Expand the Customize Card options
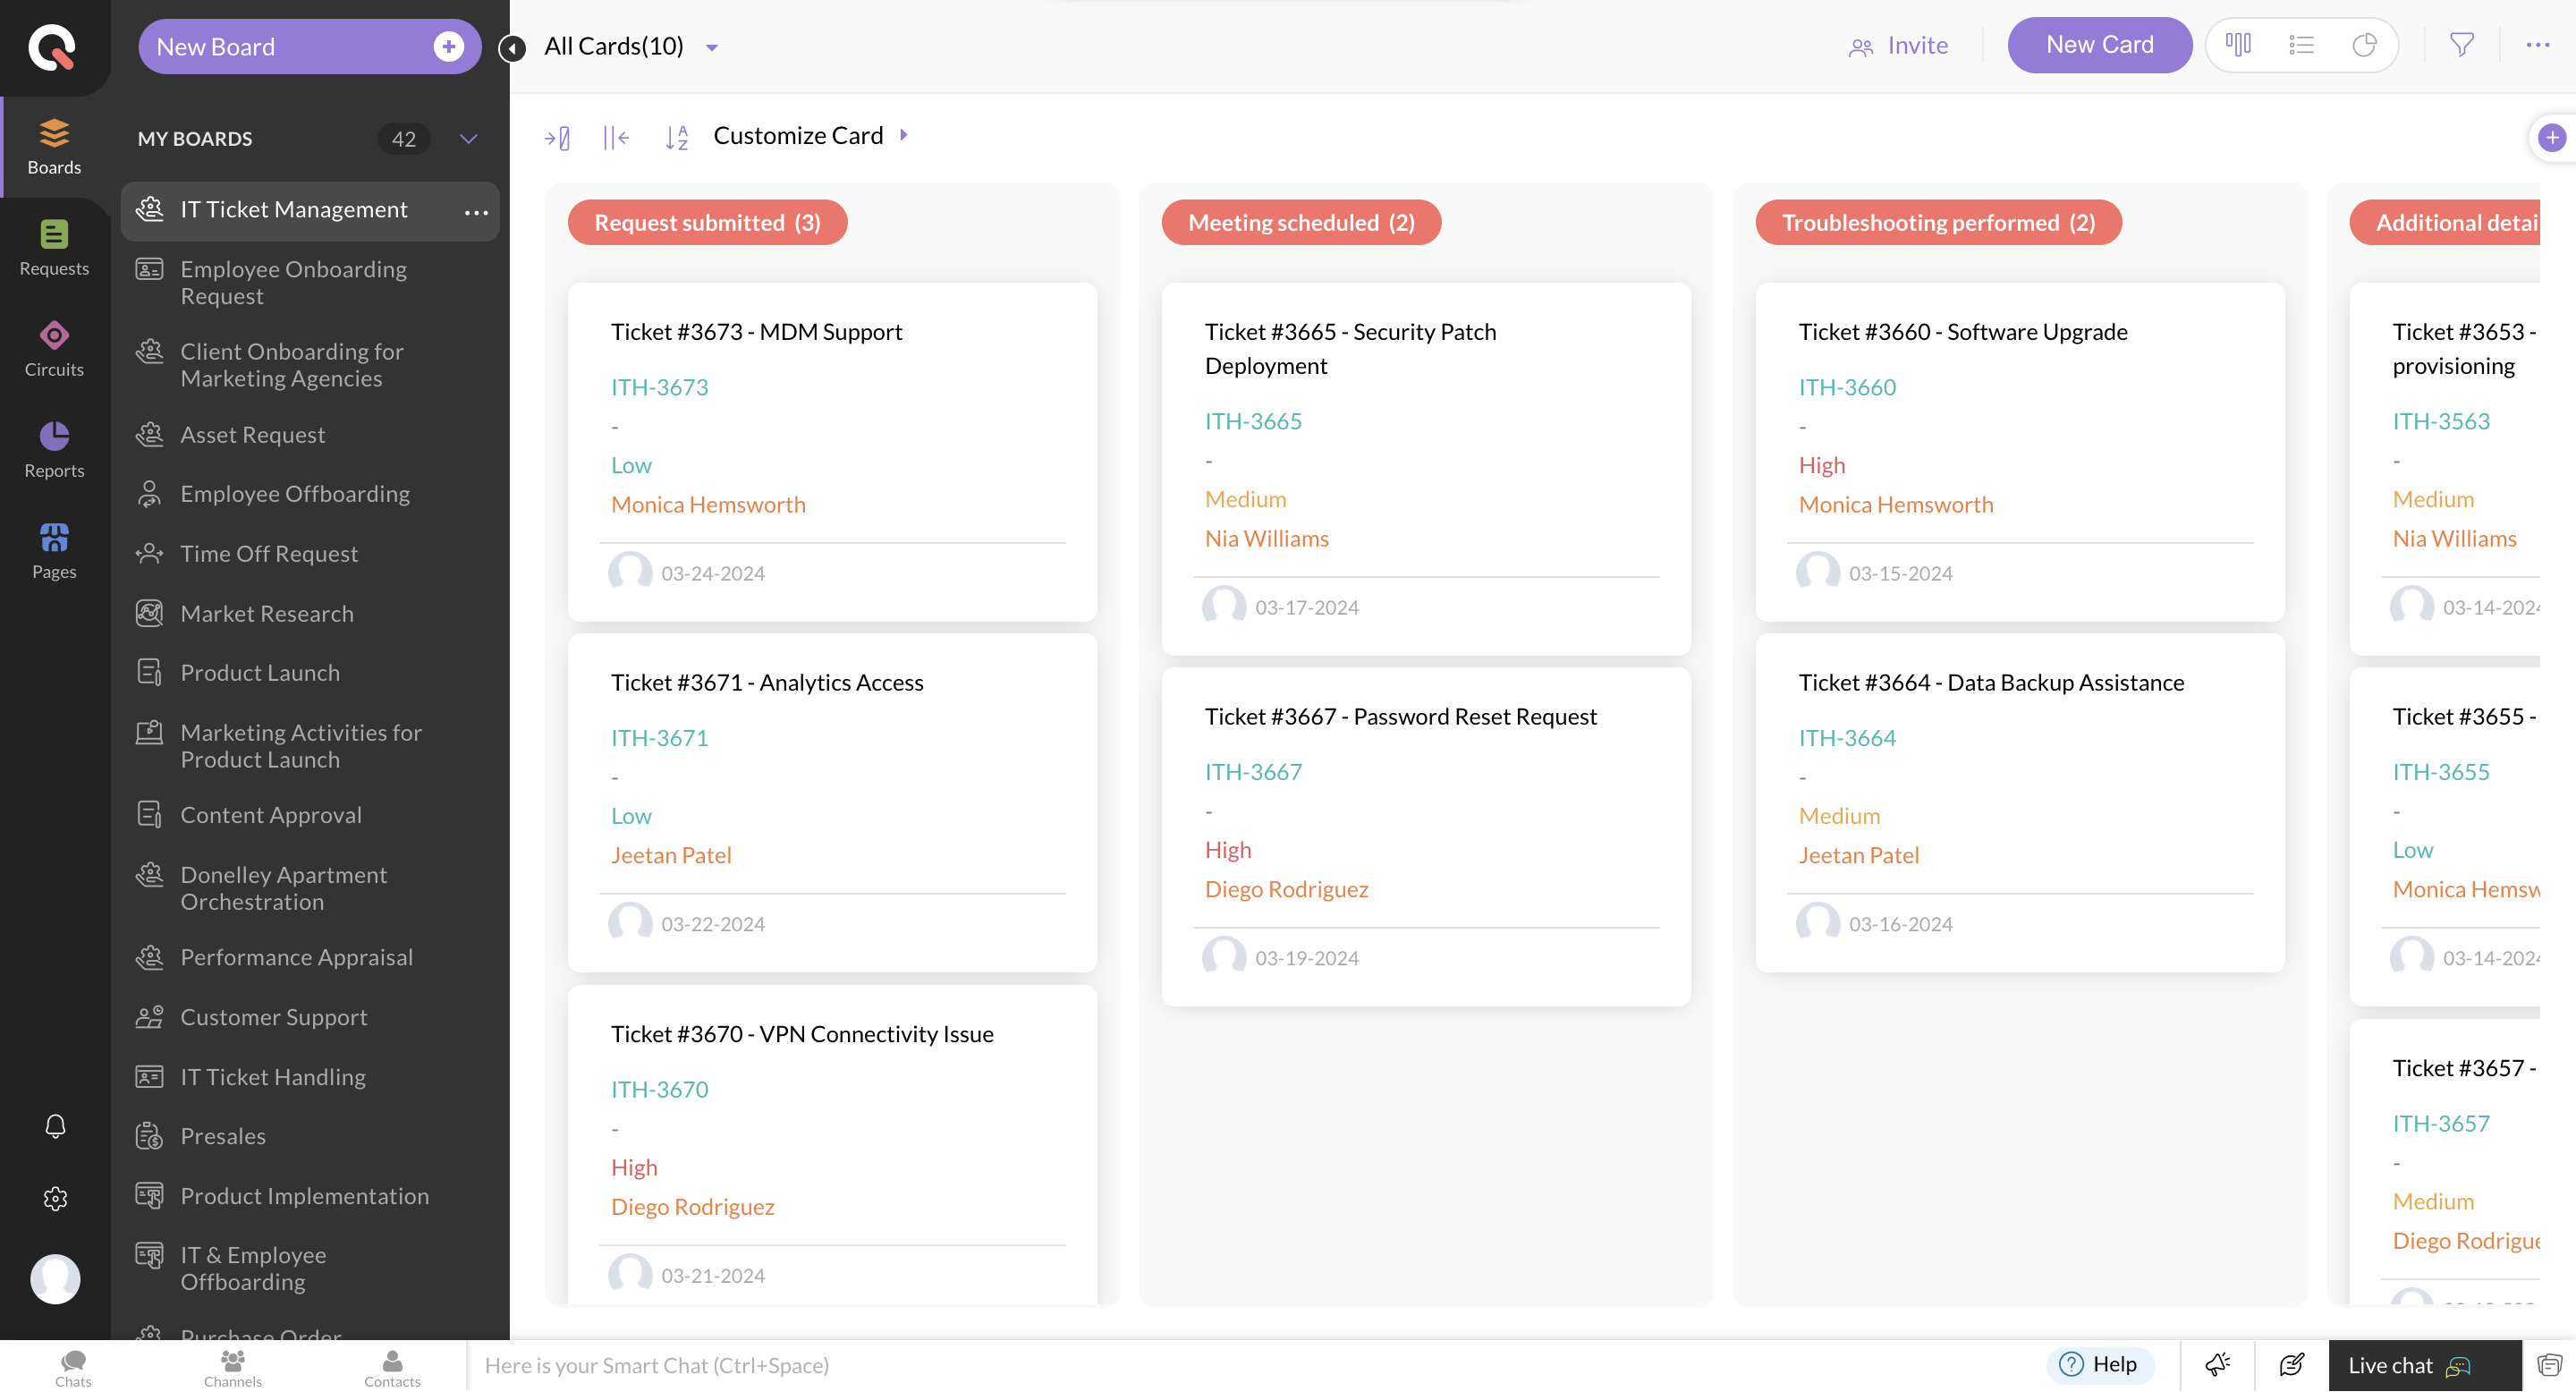2576x1392 pixels. [904, 135]
